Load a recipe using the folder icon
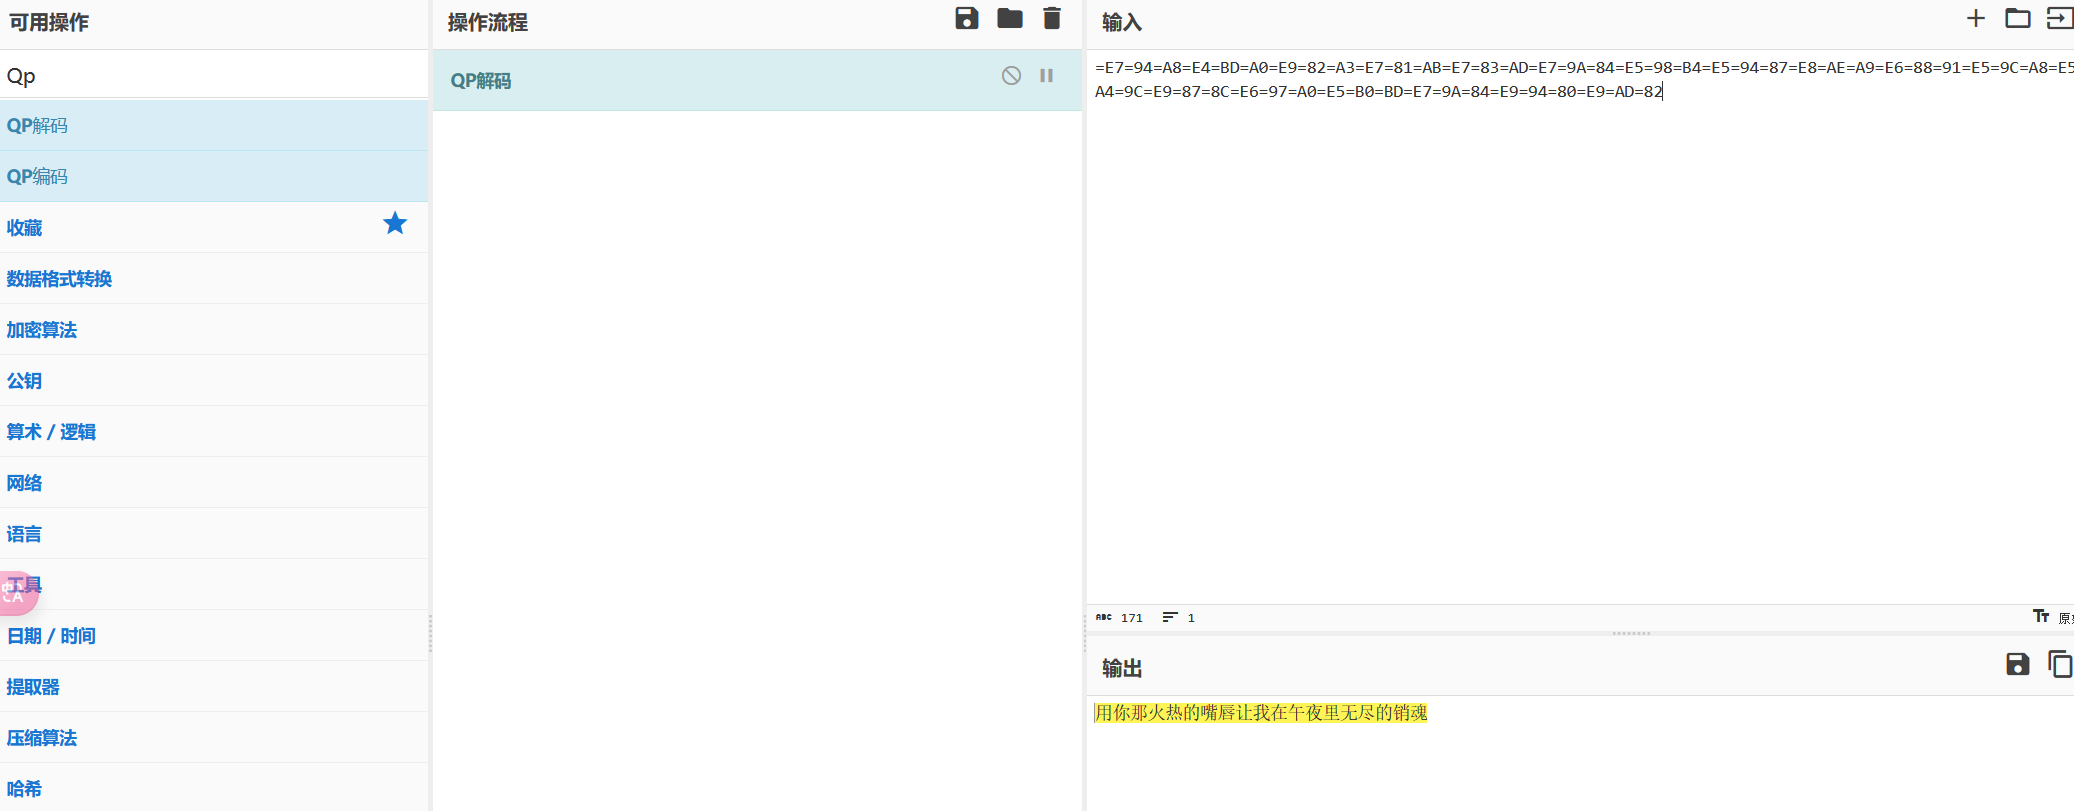 pos(1009,19)
